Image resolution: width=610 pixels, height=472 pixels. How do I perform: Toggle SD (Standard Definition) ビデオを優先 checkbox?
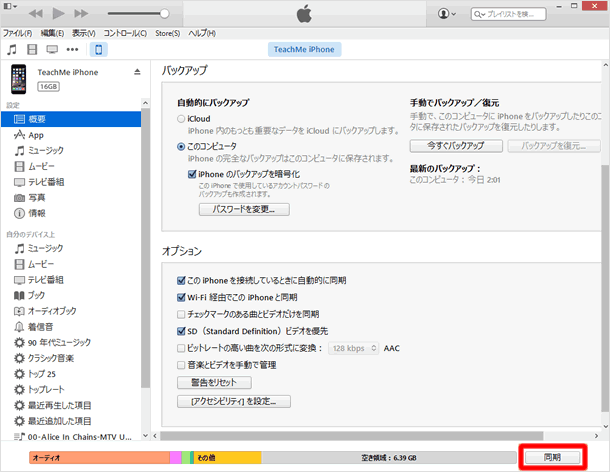(181, 331)
